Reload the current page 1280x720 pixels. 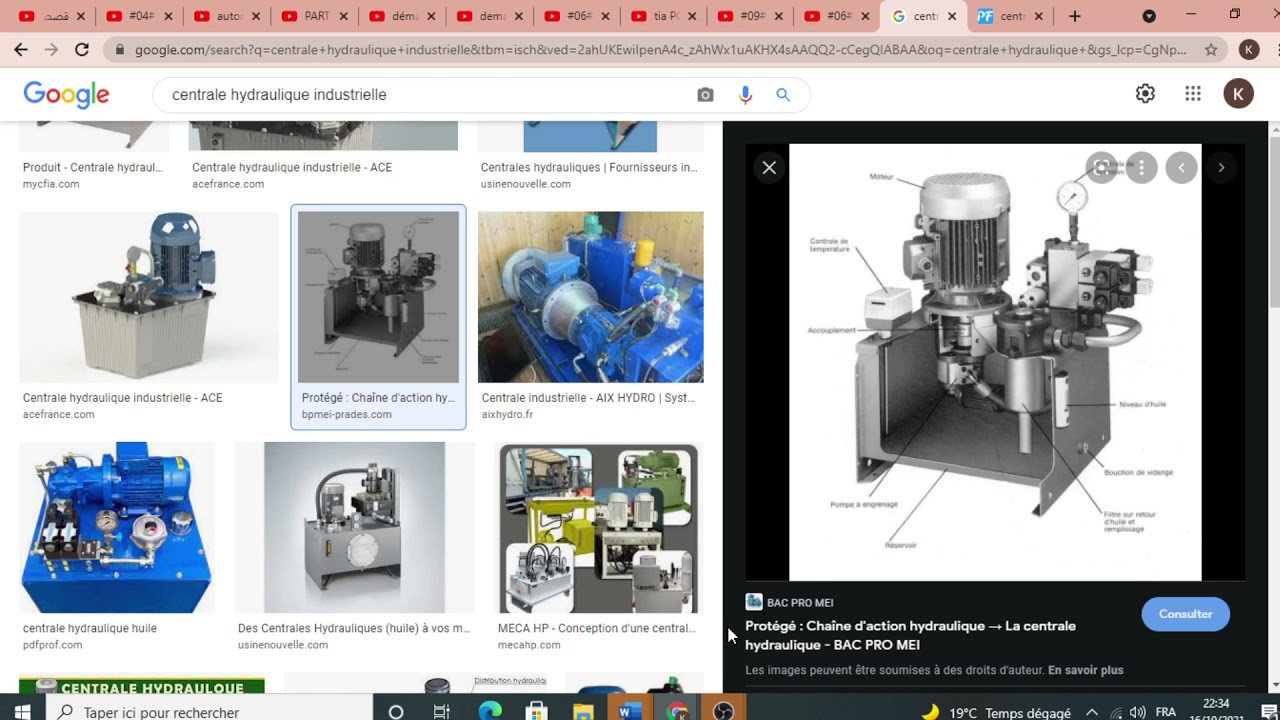tap(82, 49)
